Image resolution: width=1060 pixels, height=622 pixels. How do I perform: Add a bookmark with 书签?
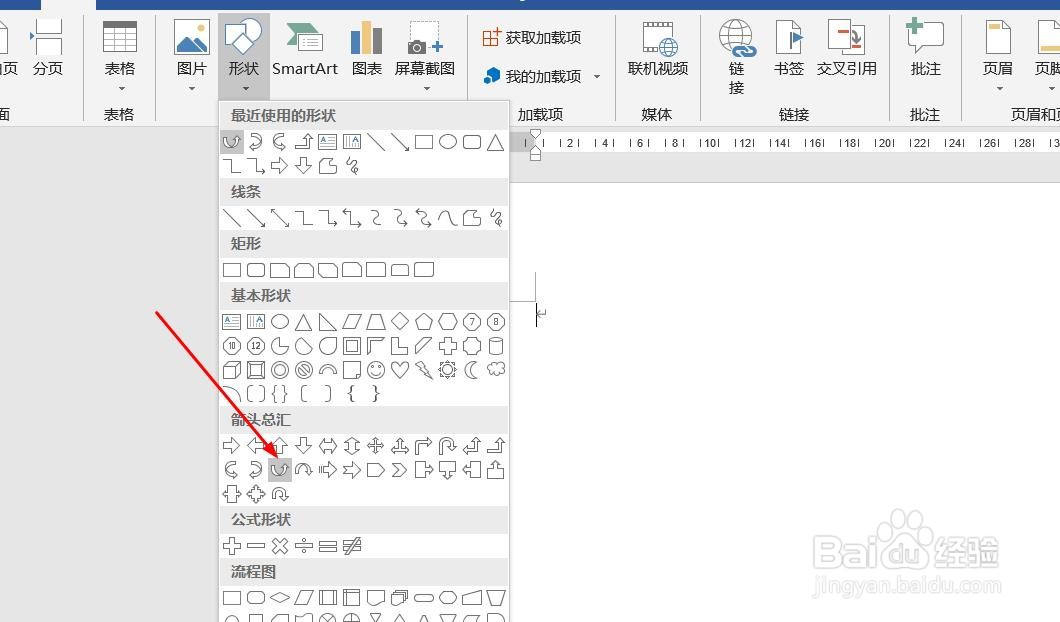tap(789, 47)
